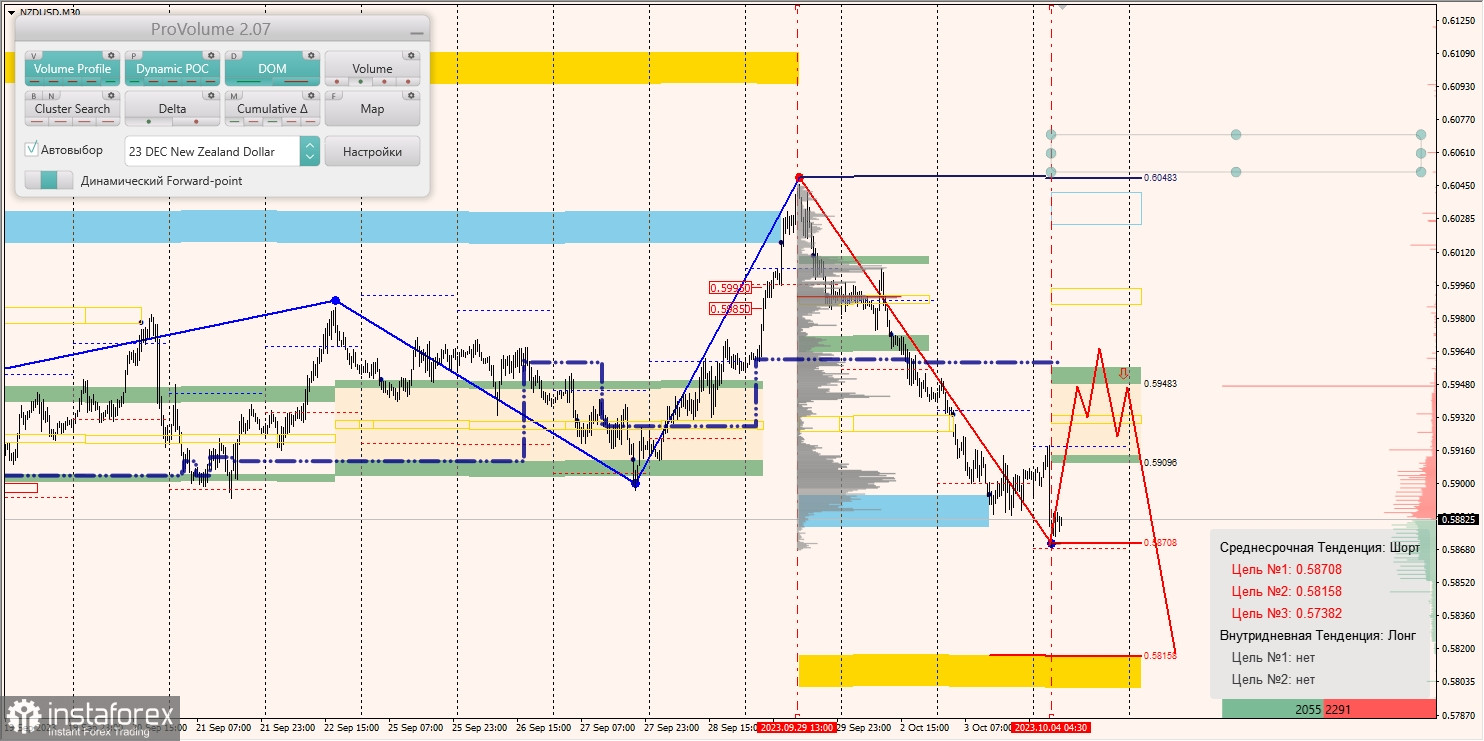The height and width of the screenshot is (741, 1484).
Task: Toggle the DOM button
Action: click(x=272, y=68)
